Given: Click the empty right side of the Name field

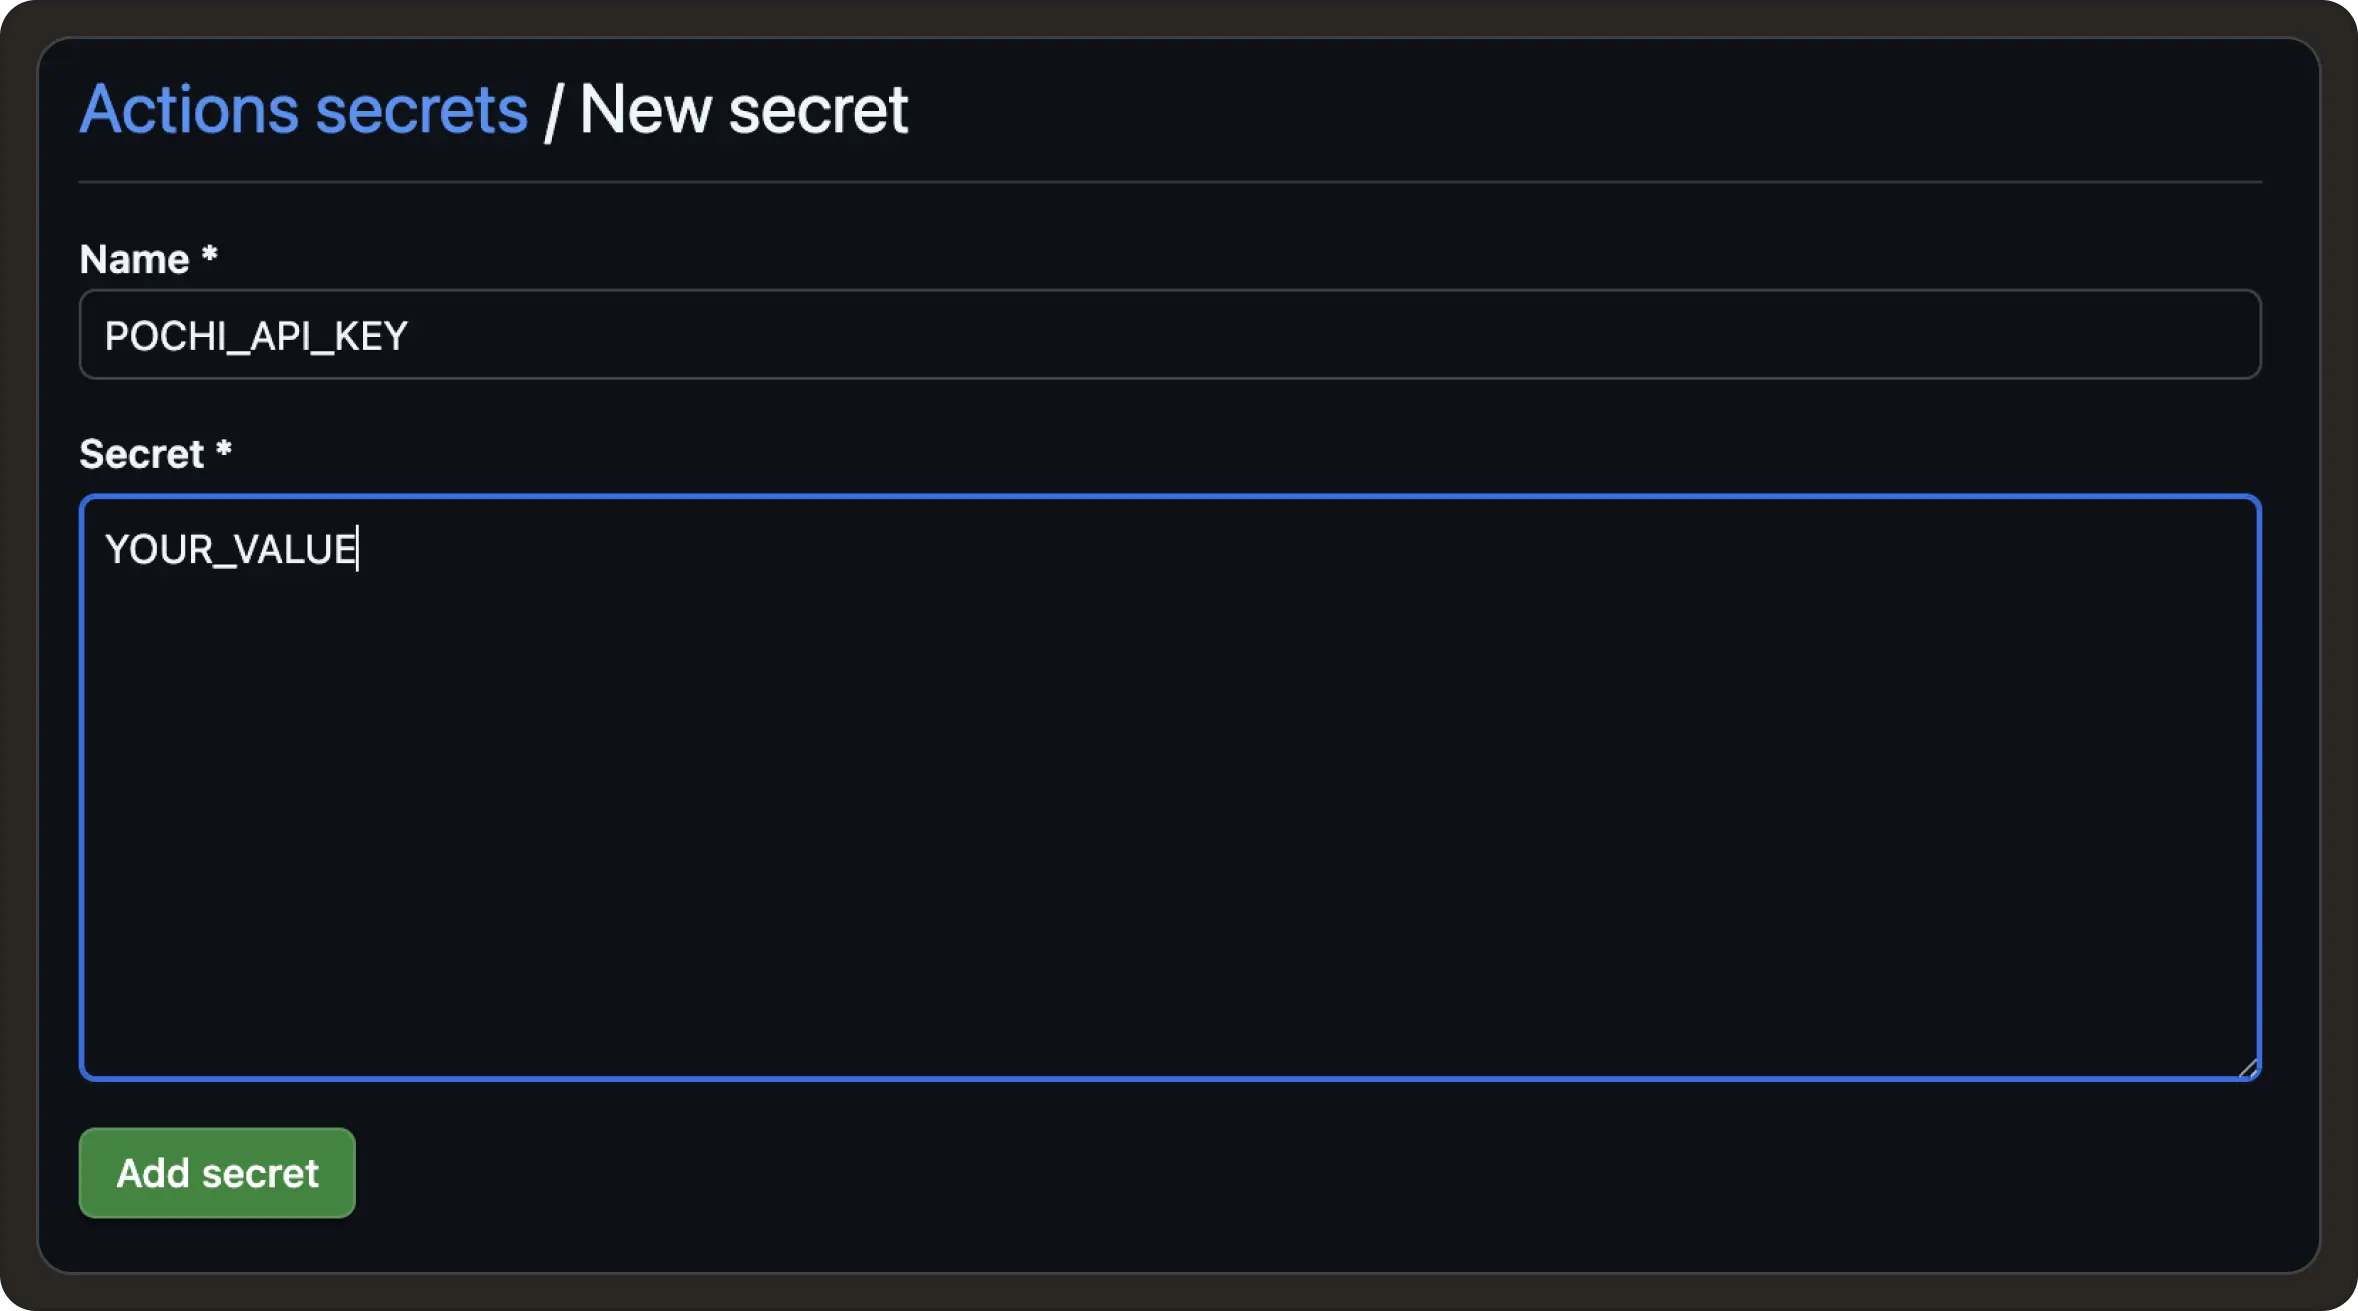Looking at the screenshot, I should point(1800,335).
